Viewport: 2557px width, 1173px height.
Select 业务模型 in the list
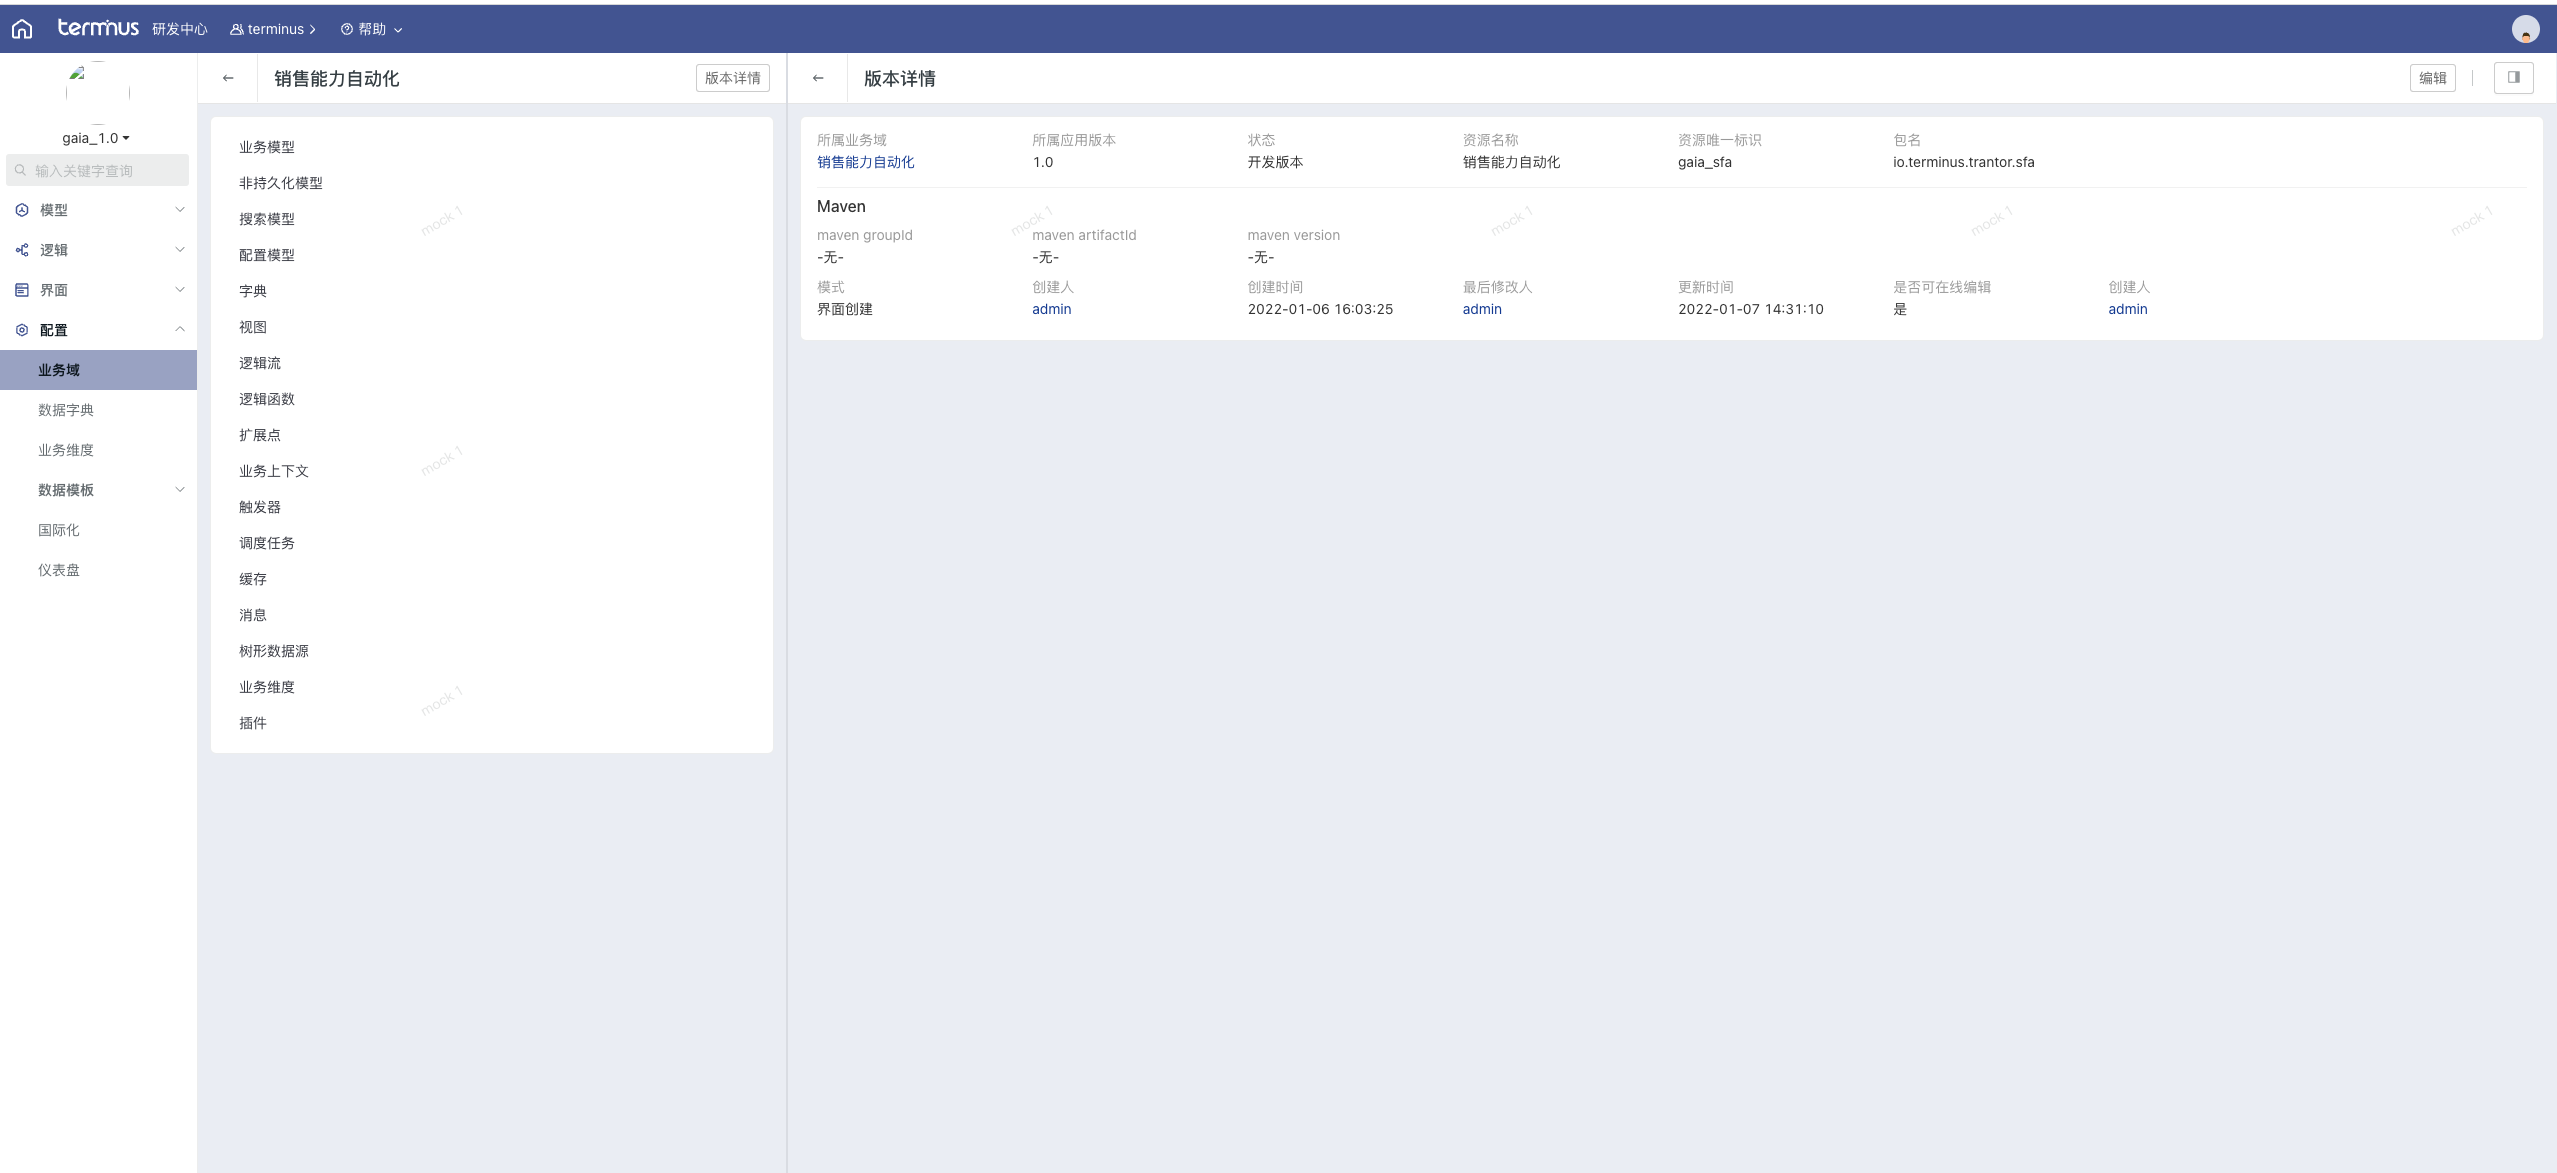click(267, 147)
